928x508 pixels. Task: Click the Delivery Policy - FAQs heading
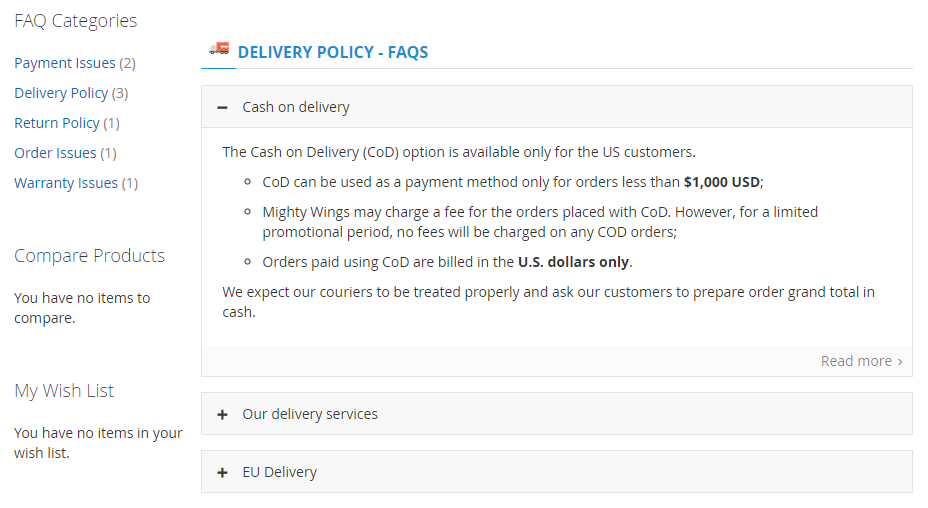coord(333,52)
